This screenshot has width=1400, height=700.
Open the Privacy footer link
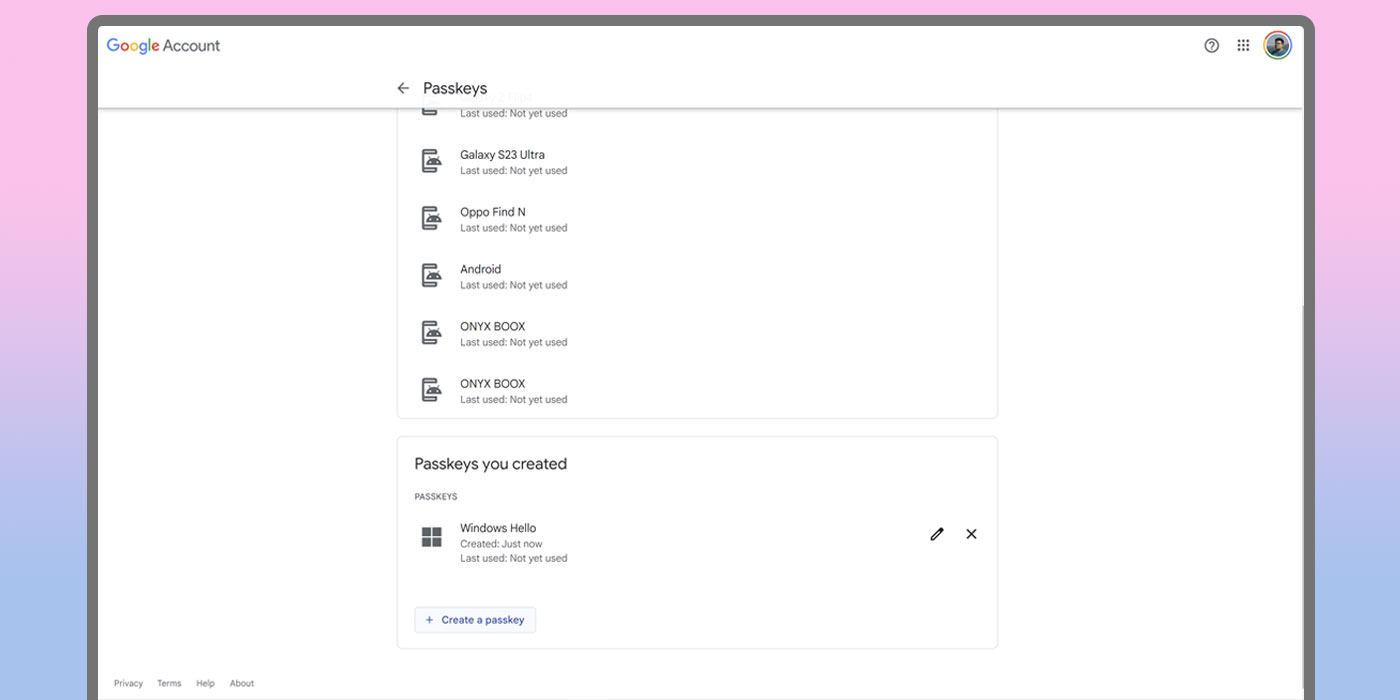(x=128, y=684)
